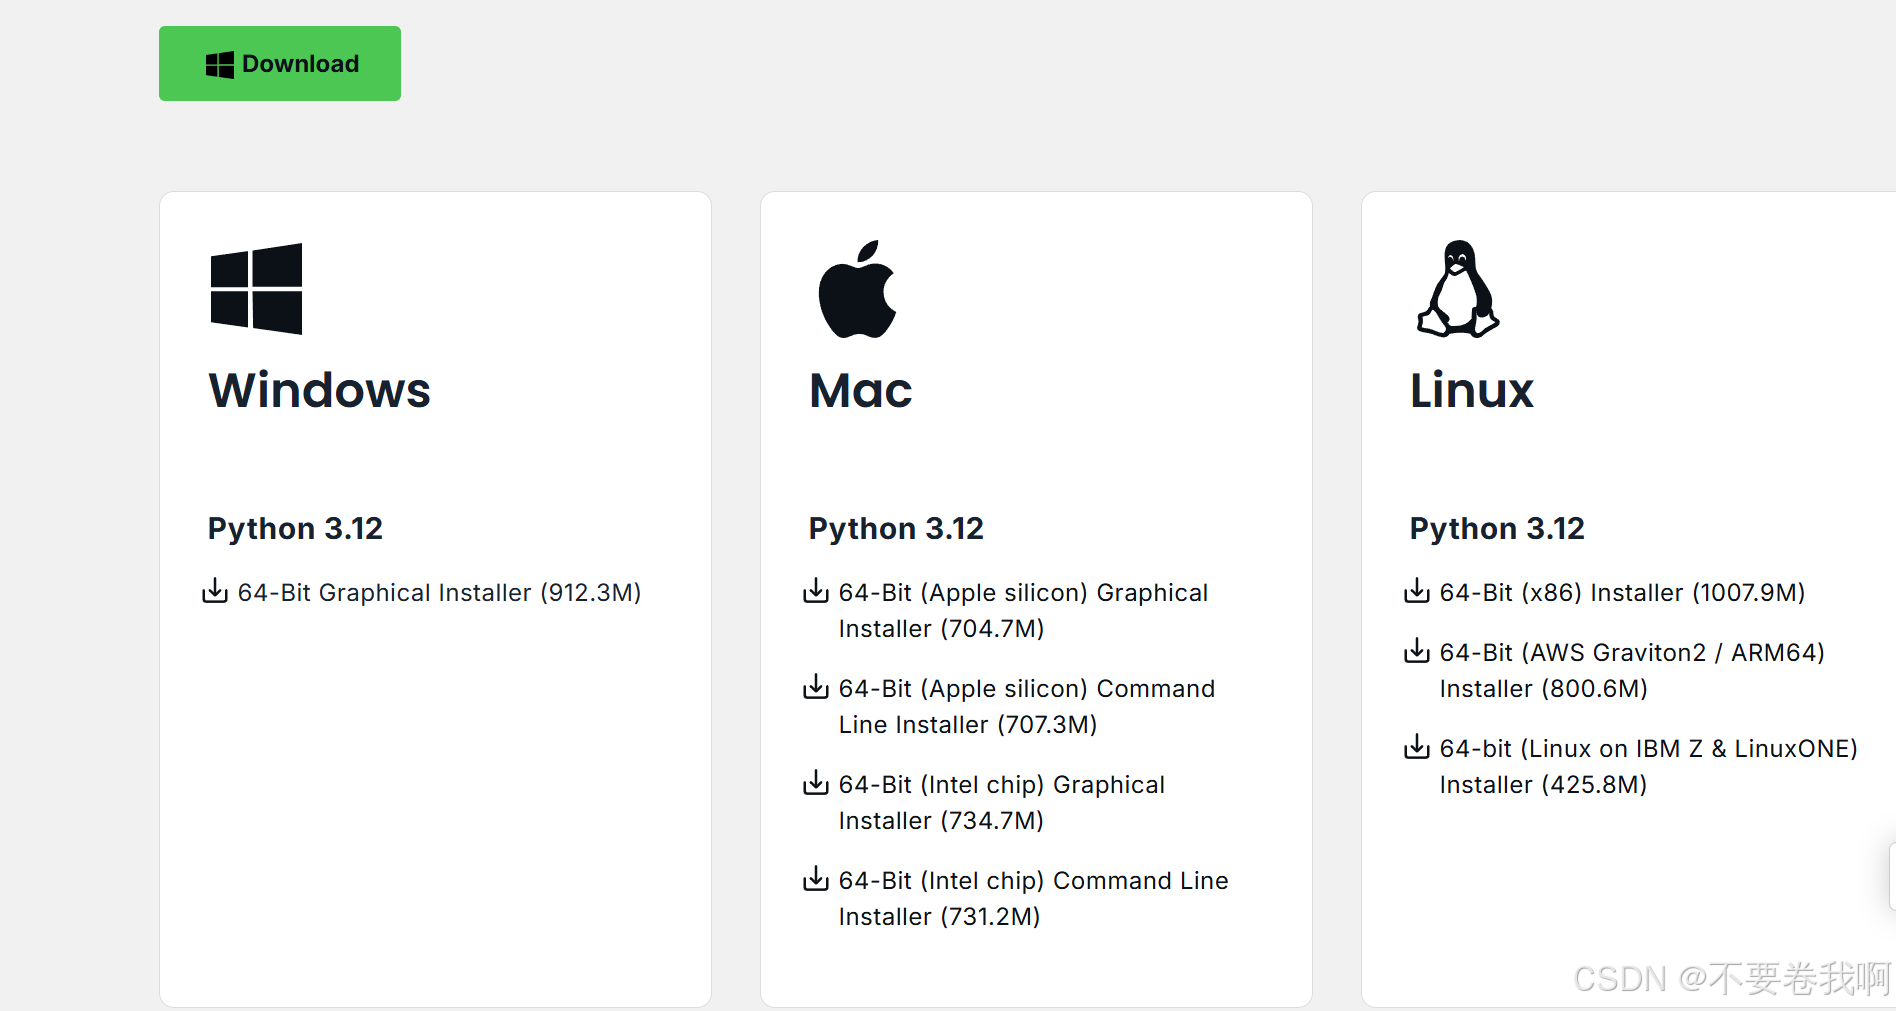Click the download icon beside Apple silicon Graphical Installer

coord(816,592)
